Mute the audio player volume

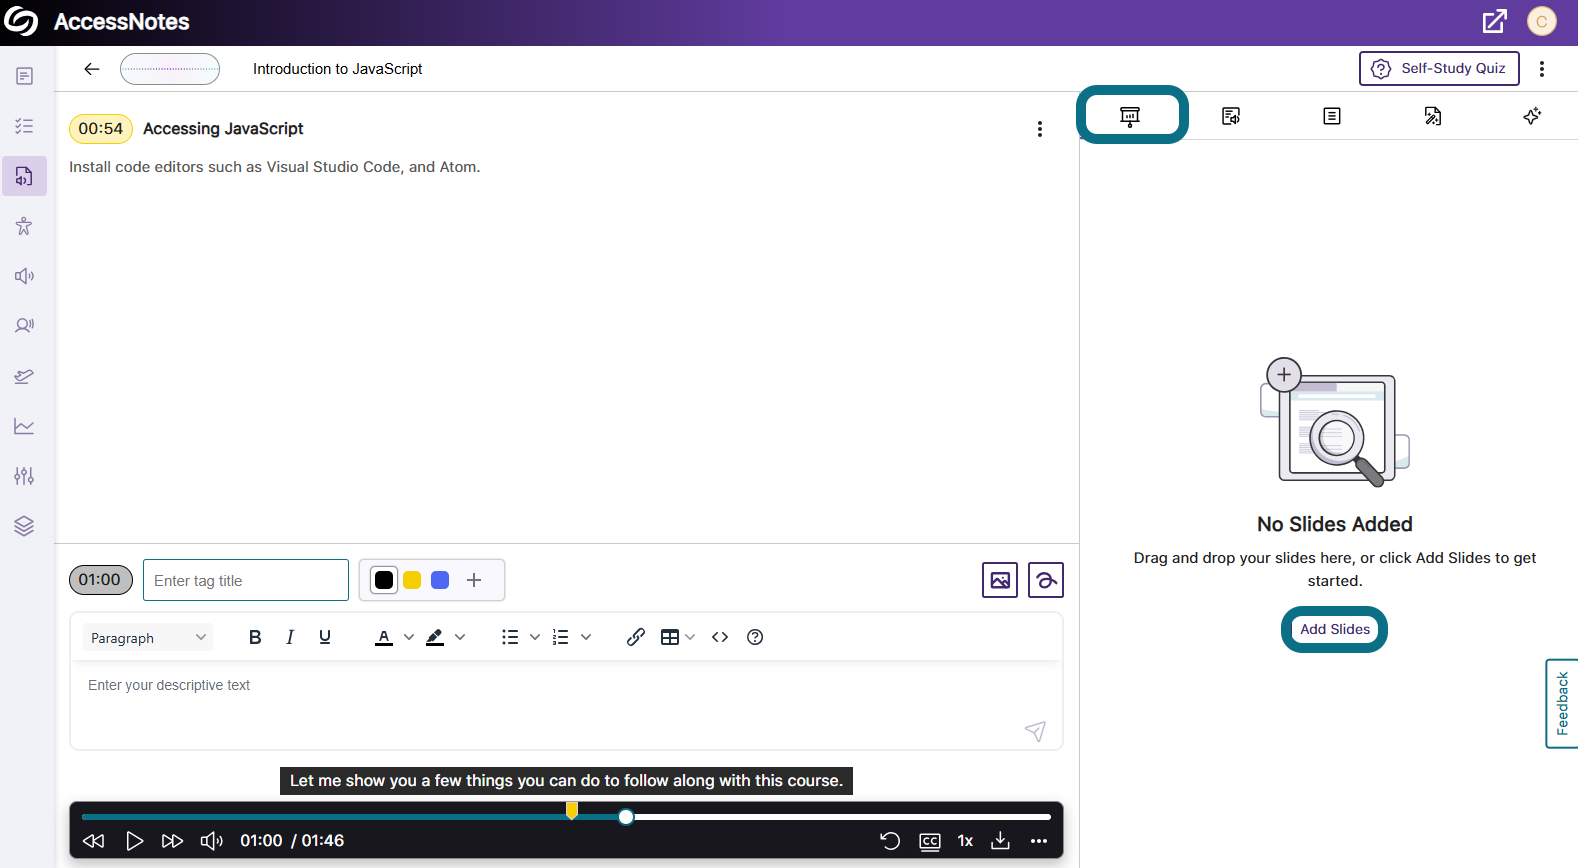click(x=212, y=840)
